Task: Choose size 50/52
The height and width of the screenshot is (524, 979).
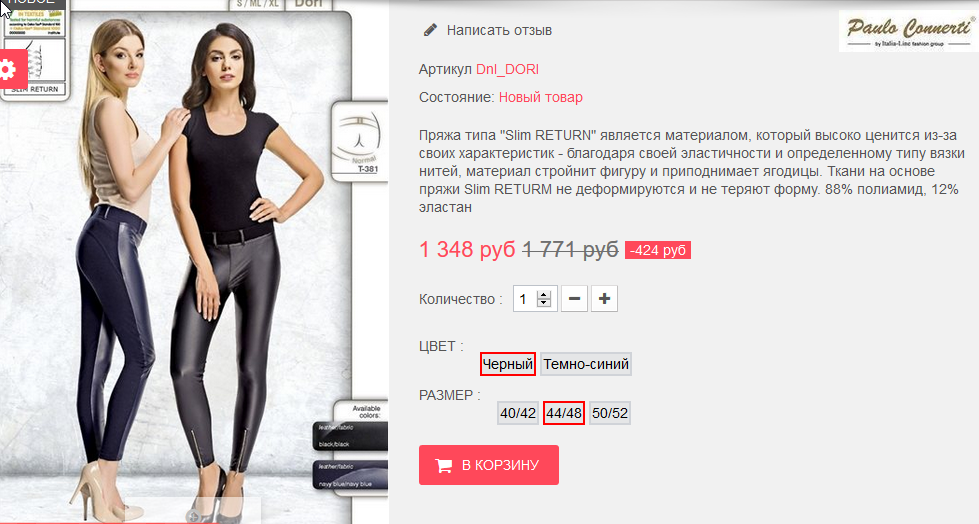Action: 610,413
